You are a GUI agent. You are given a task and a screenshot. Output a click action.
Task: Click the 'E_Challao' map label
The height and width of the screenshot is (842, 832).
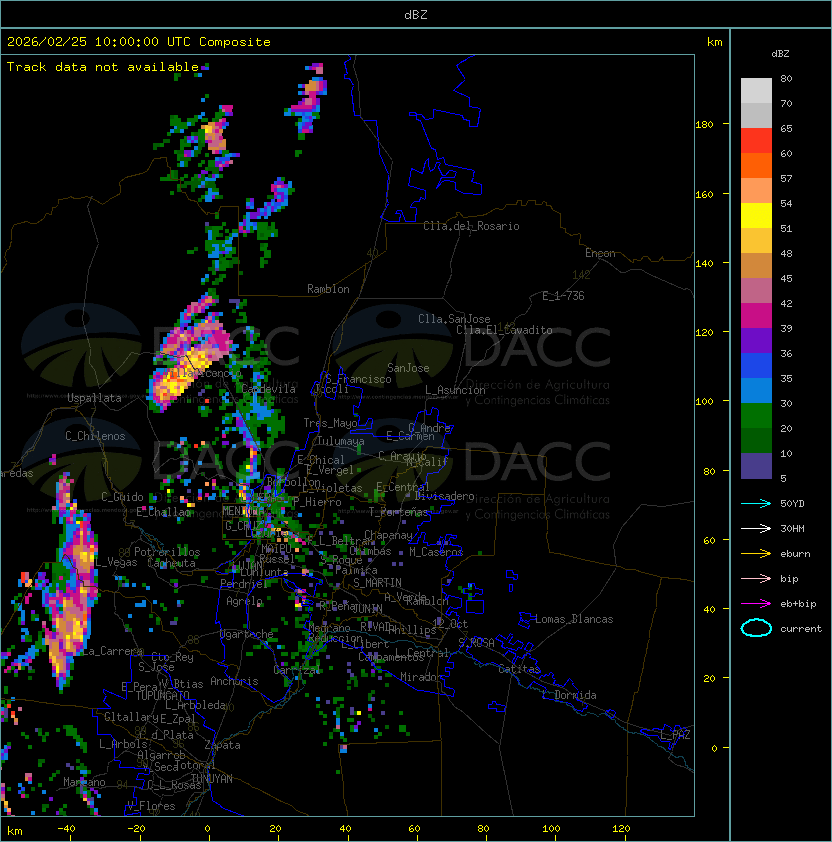coord(163,512)
